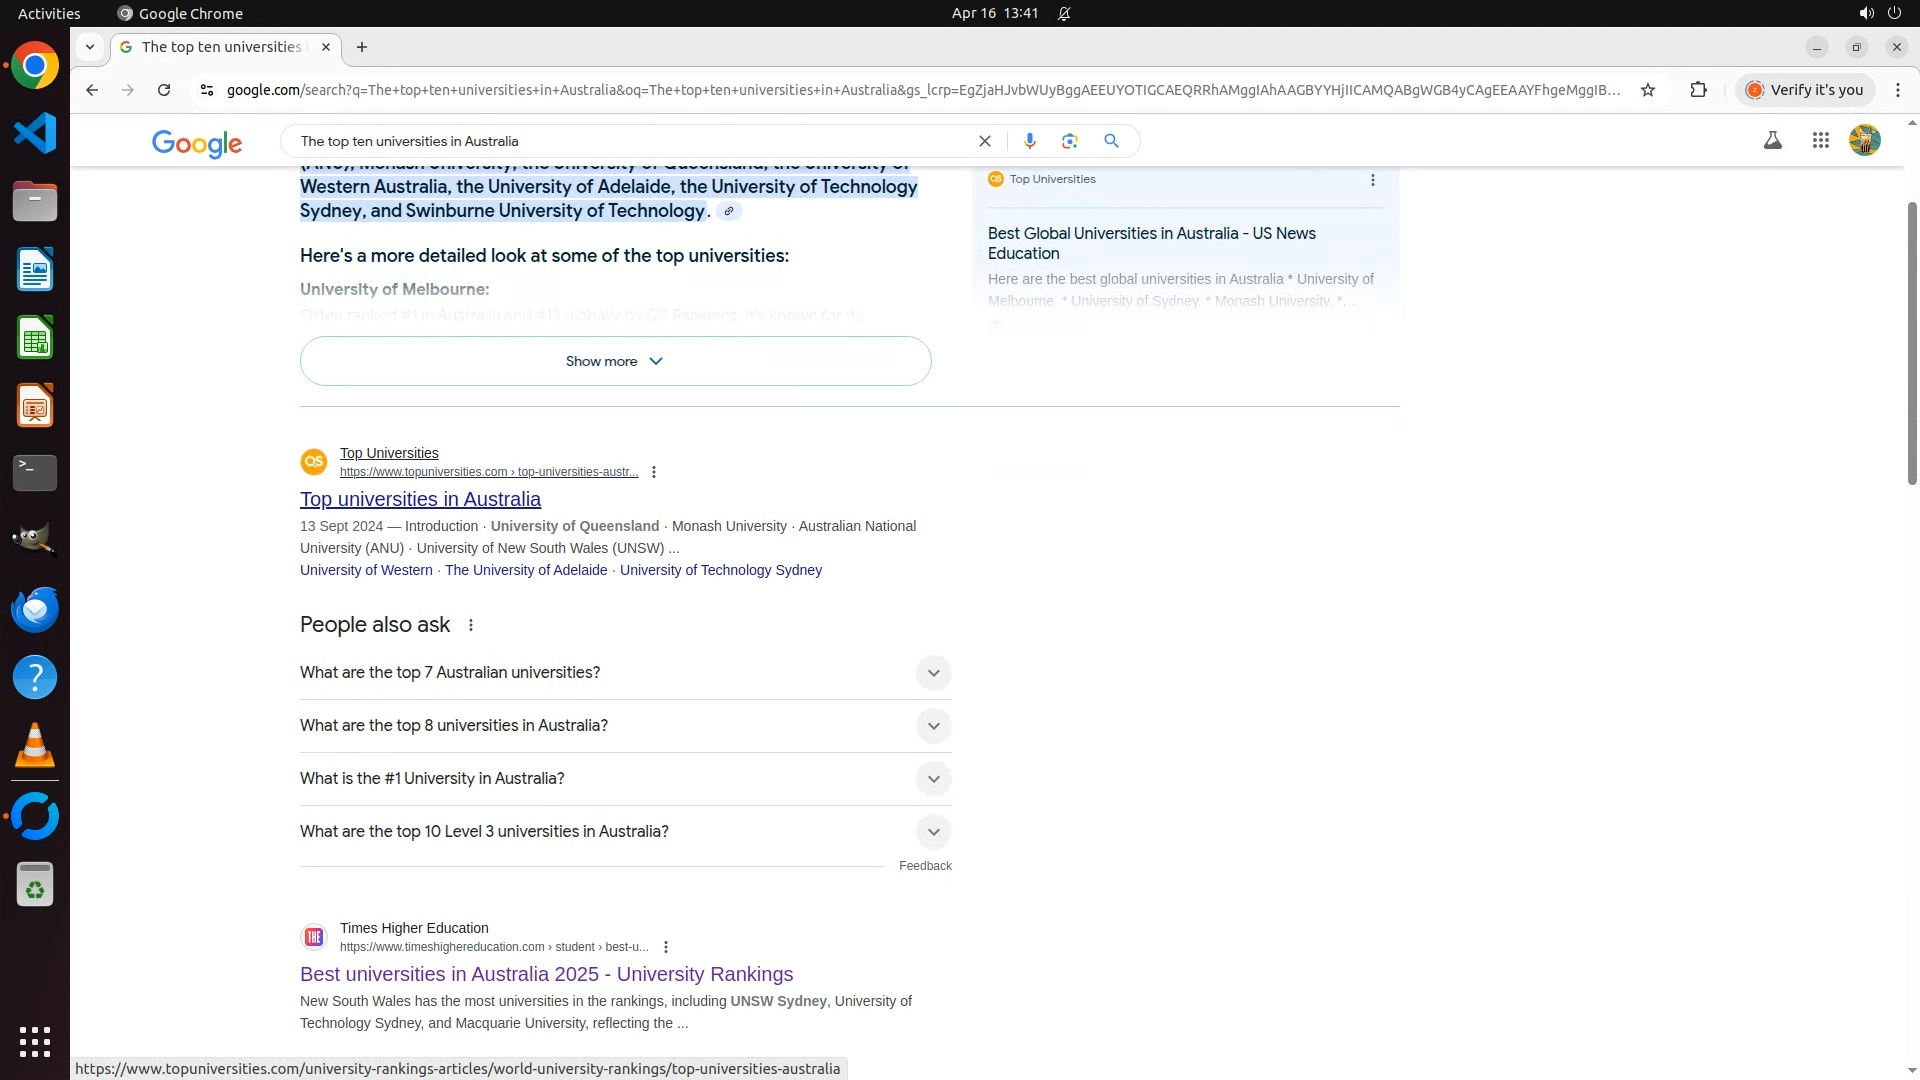Copy link to AI overview answer
The width and height of the screenshot is (1920, 1080).
pos(729,211)
